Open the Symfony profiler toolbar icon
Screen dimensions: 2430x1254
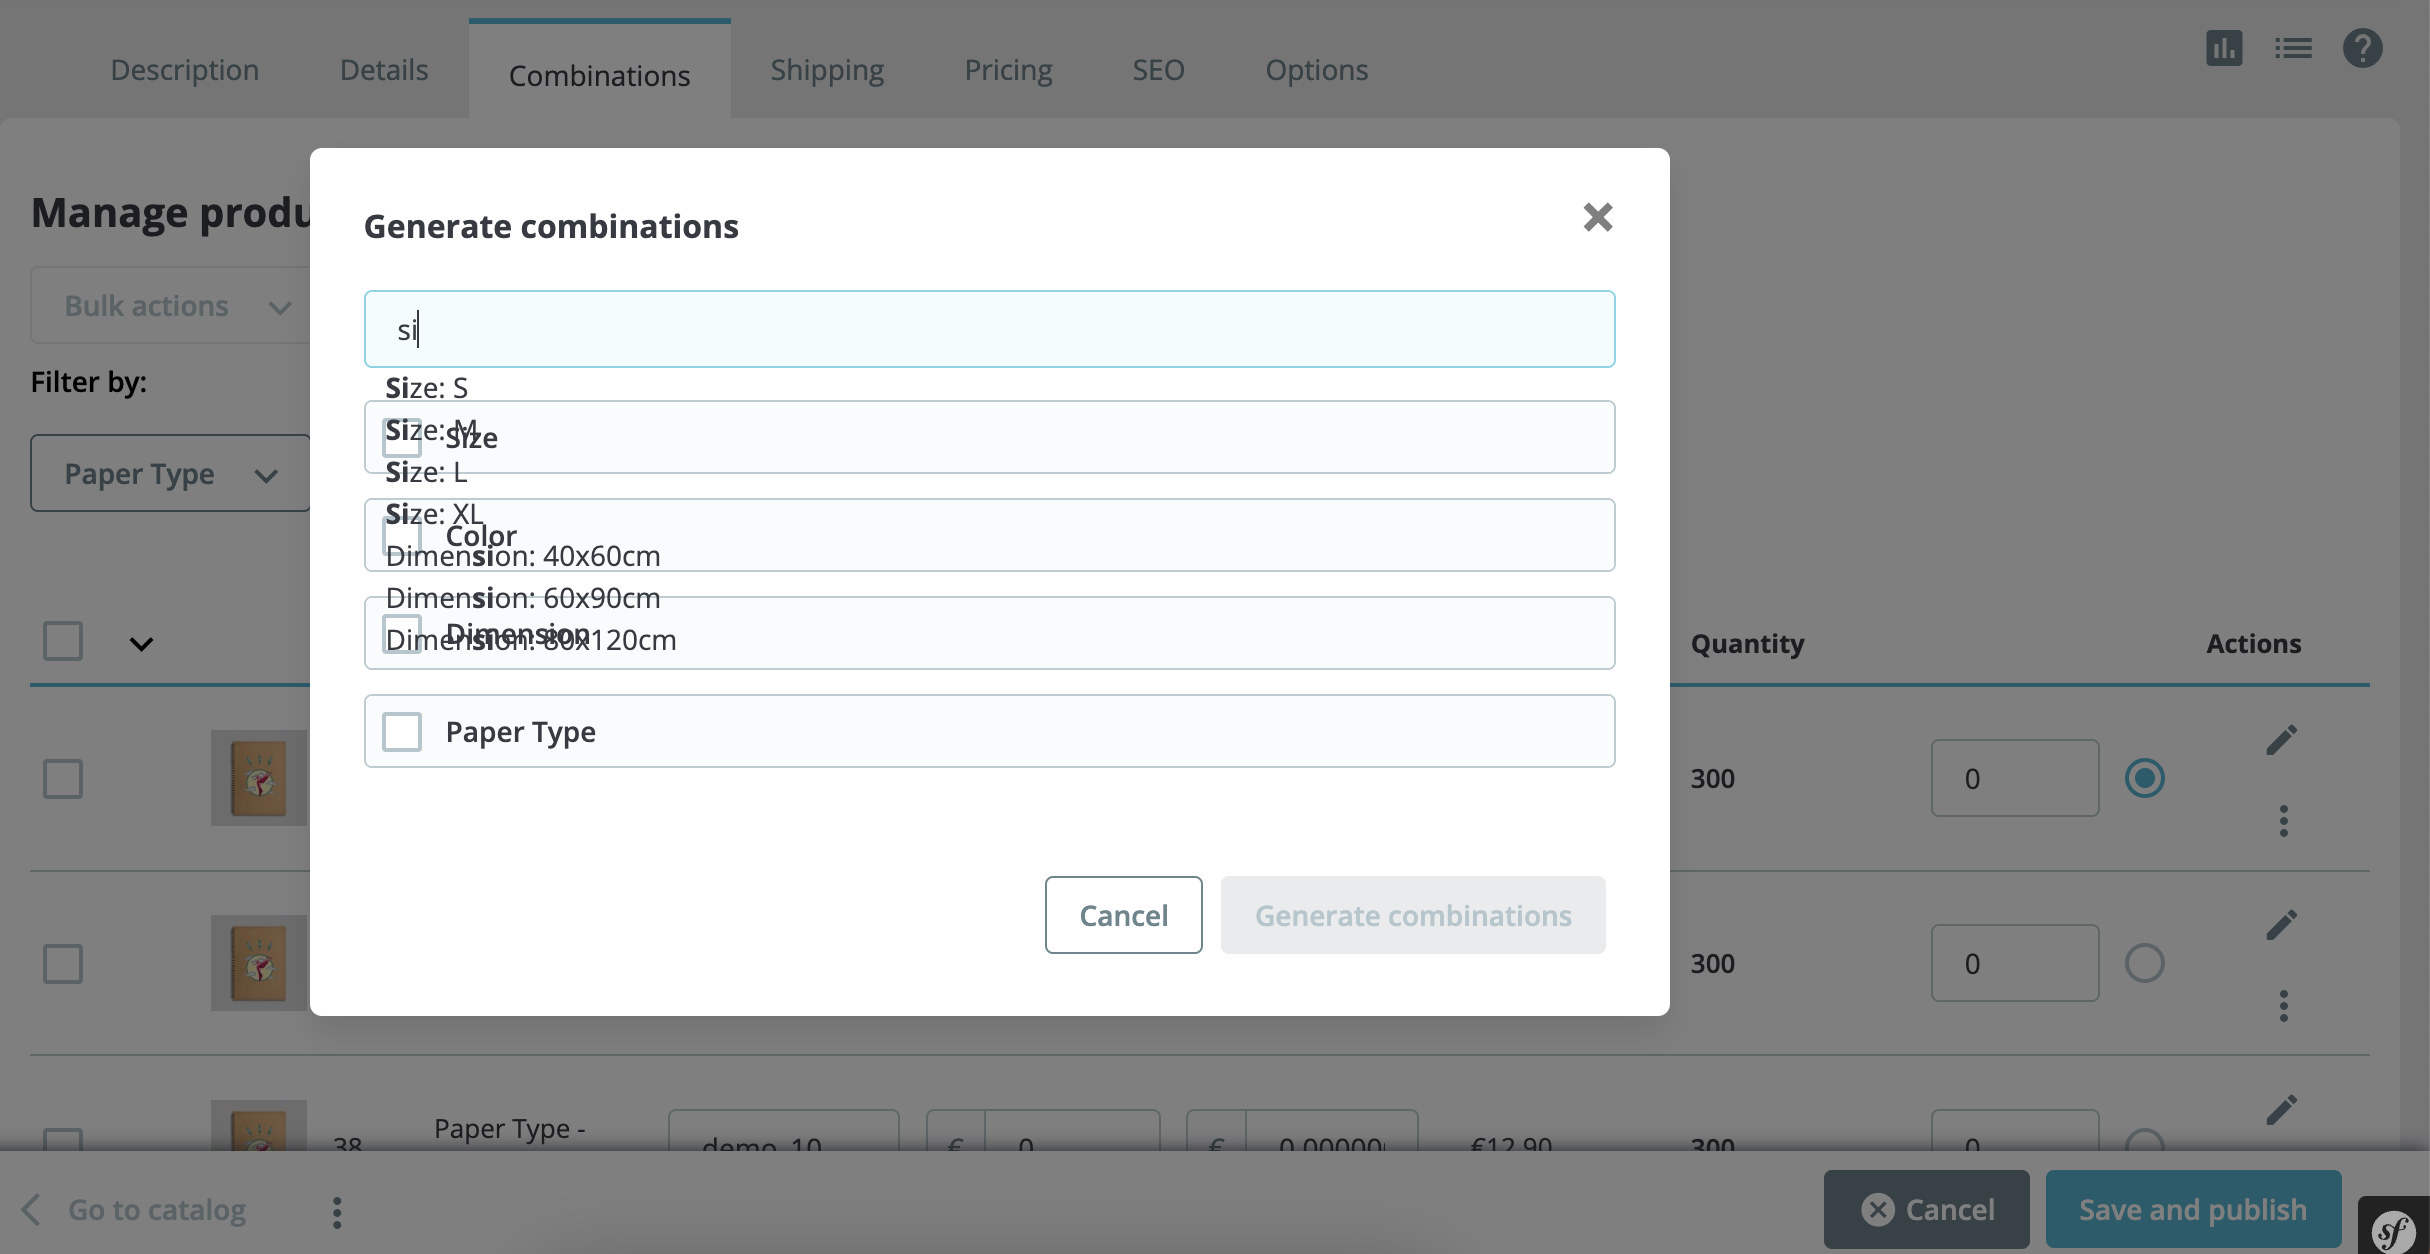tap(2395, 1228)
